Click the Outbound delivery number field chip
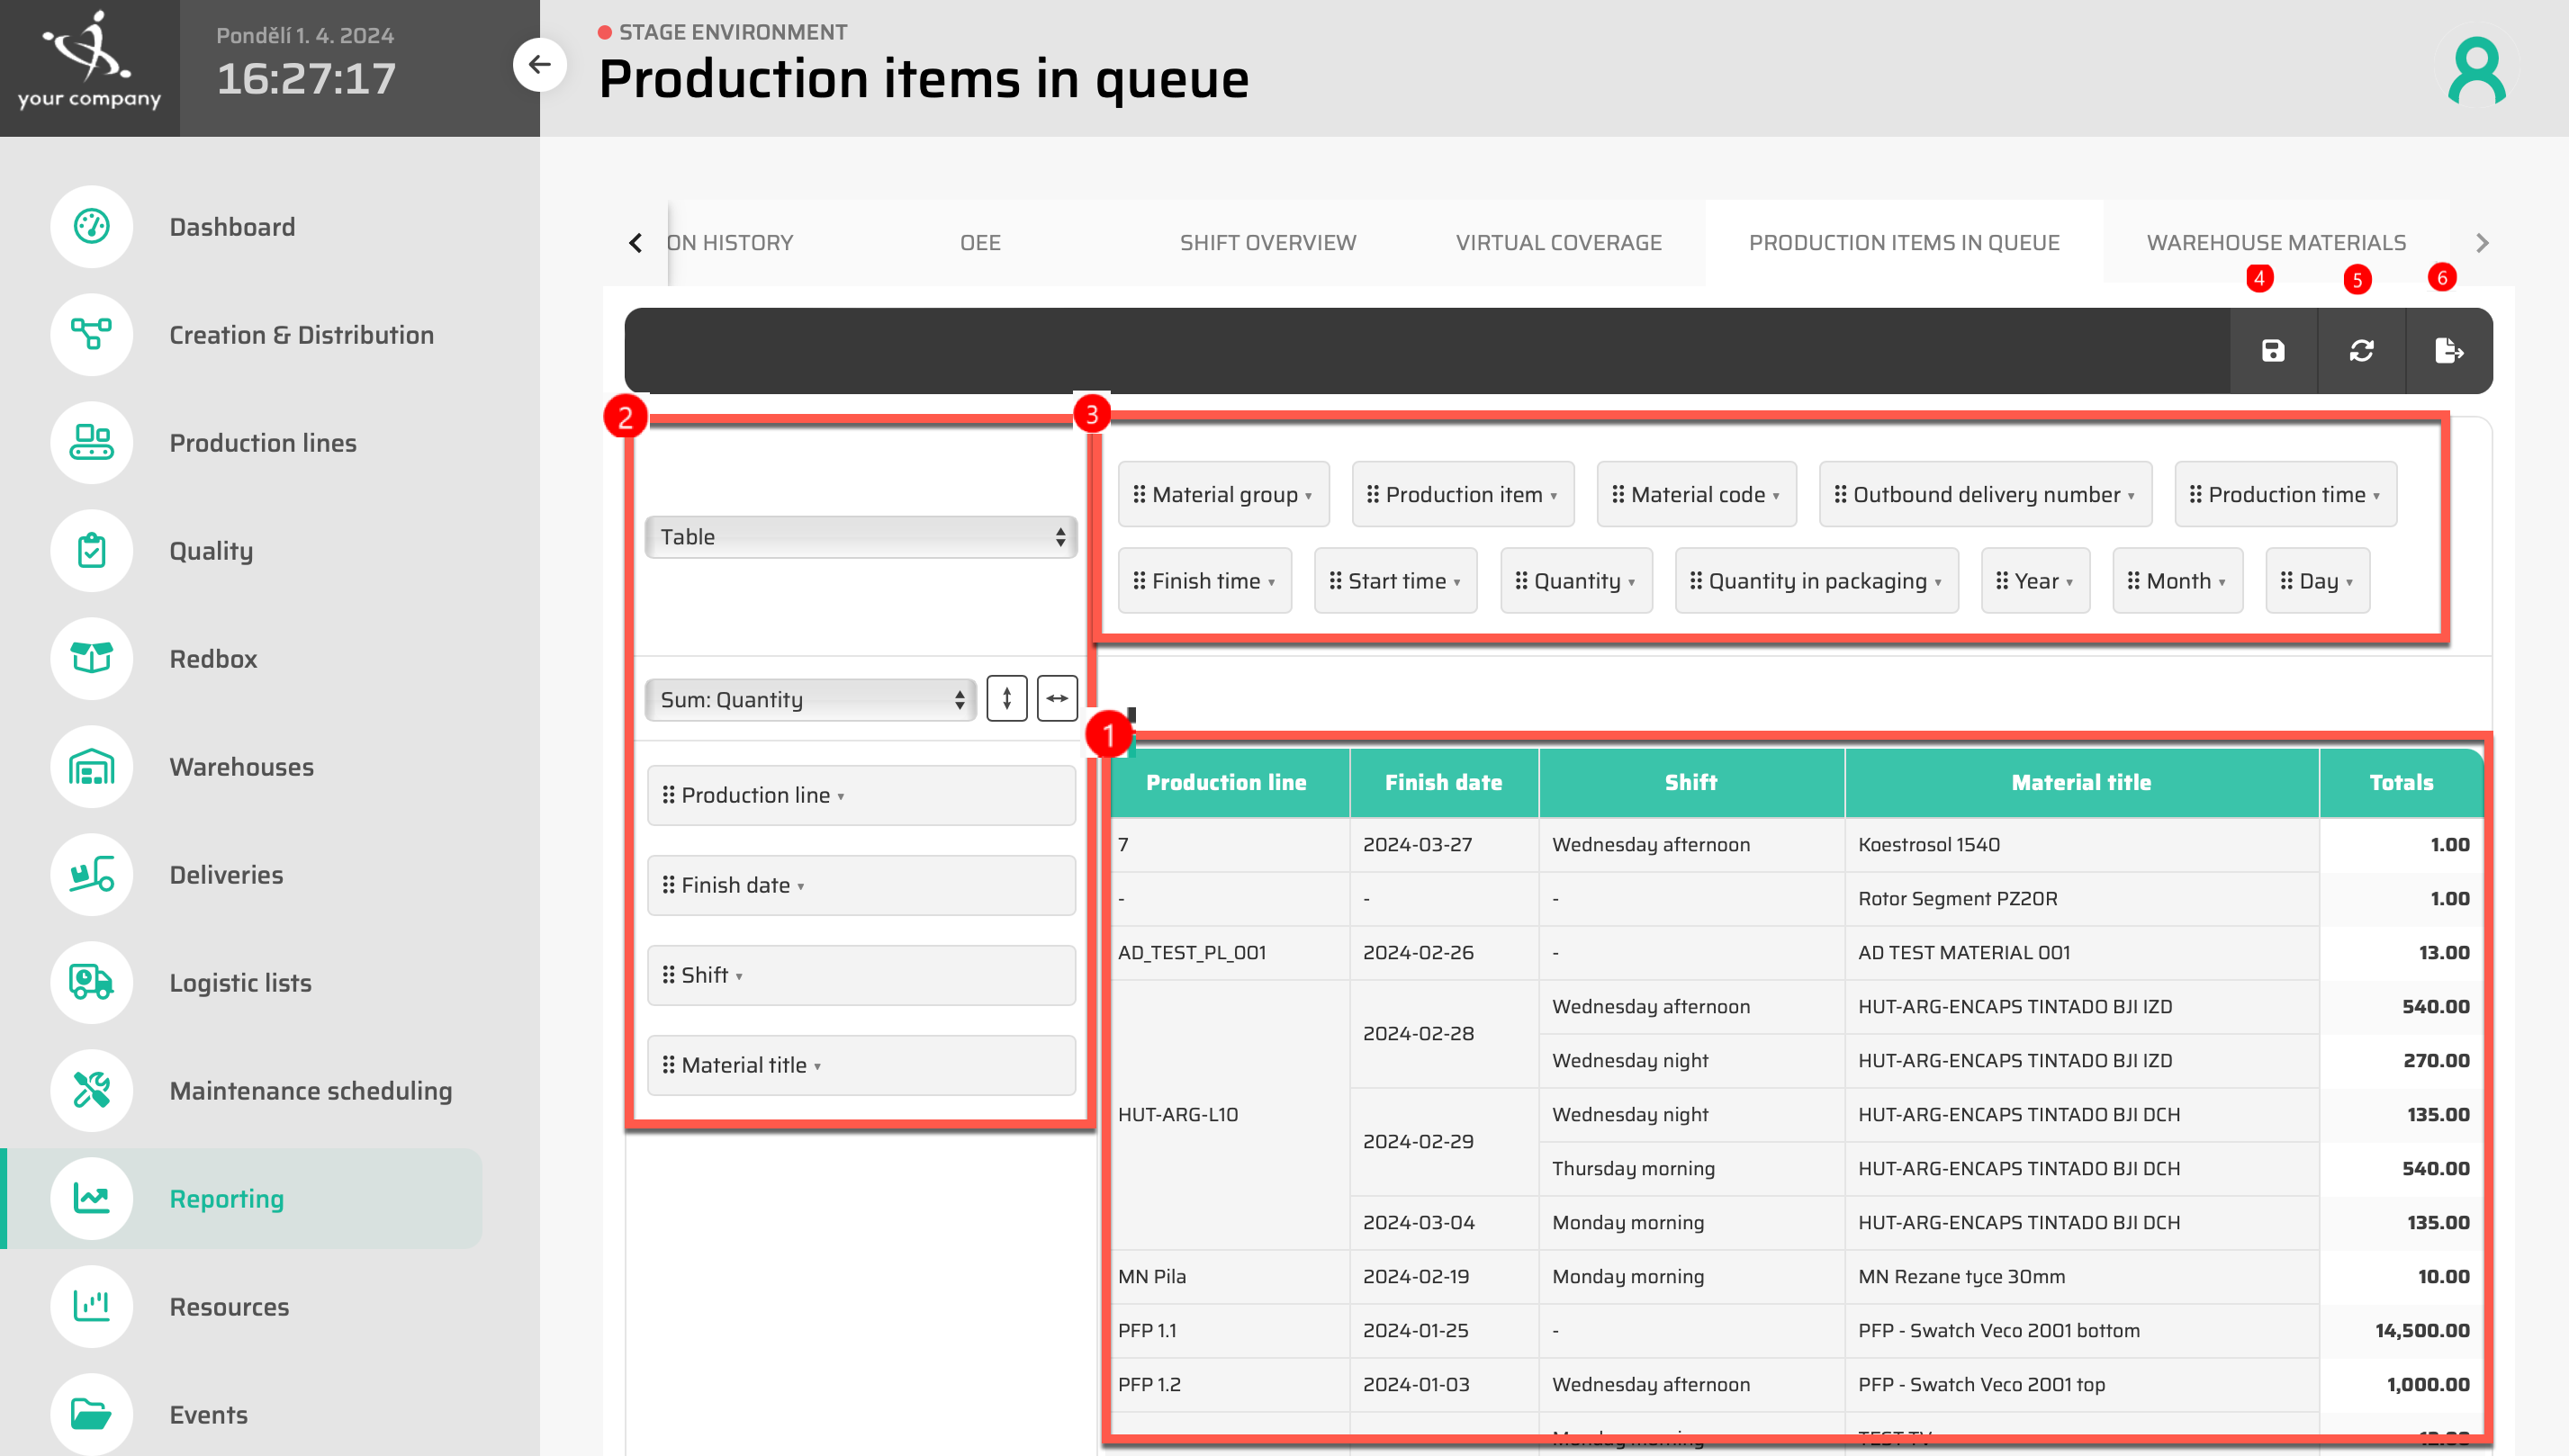 tap(1984, 495)
